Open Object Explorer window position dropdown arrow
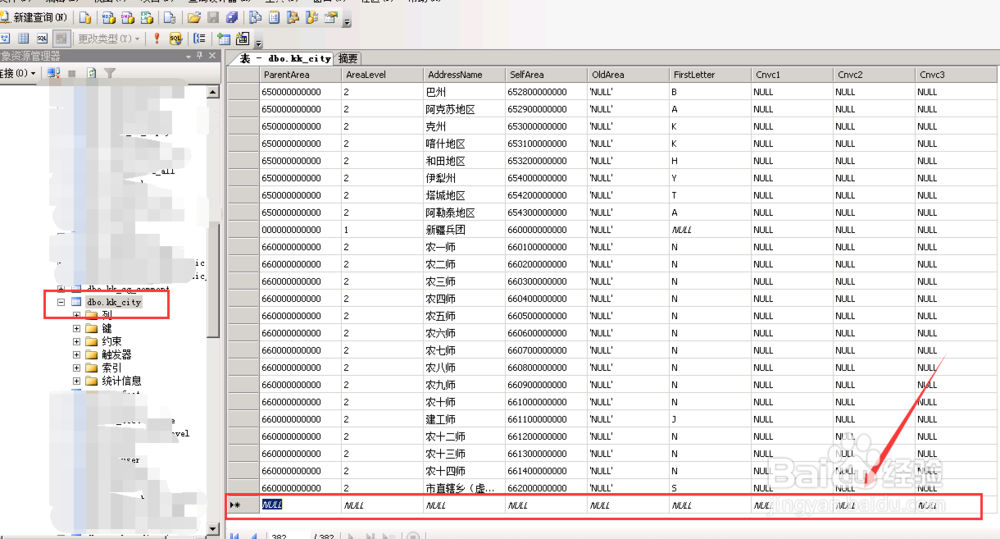 click(x=188, y=56)
